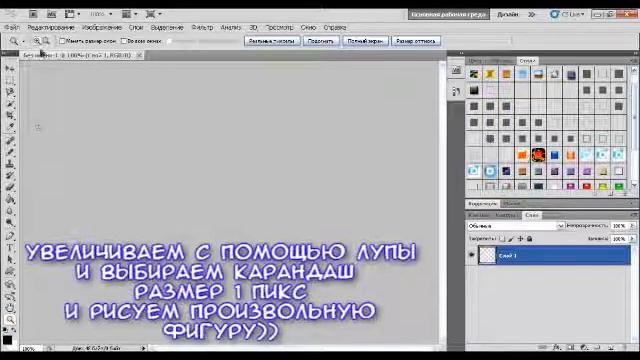Expand more workspaces with double chevron
640x360 pixels.
tap(531, 14)
